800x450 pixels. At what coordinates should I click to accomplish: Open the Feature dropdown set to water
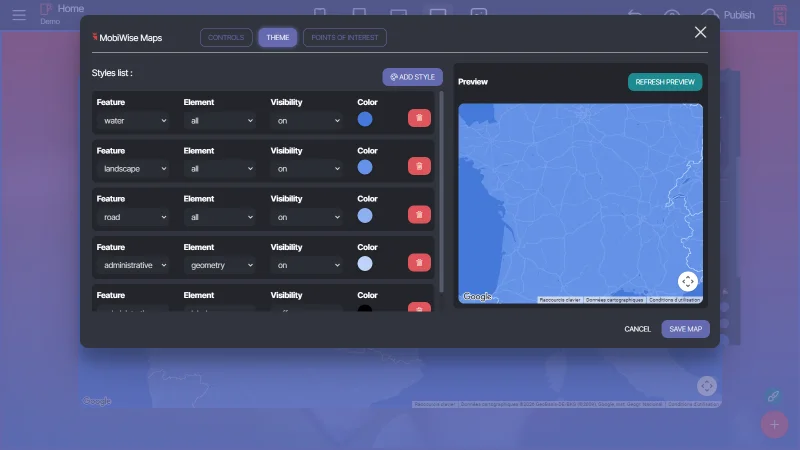pyautogui.click(x=133, y=121)
